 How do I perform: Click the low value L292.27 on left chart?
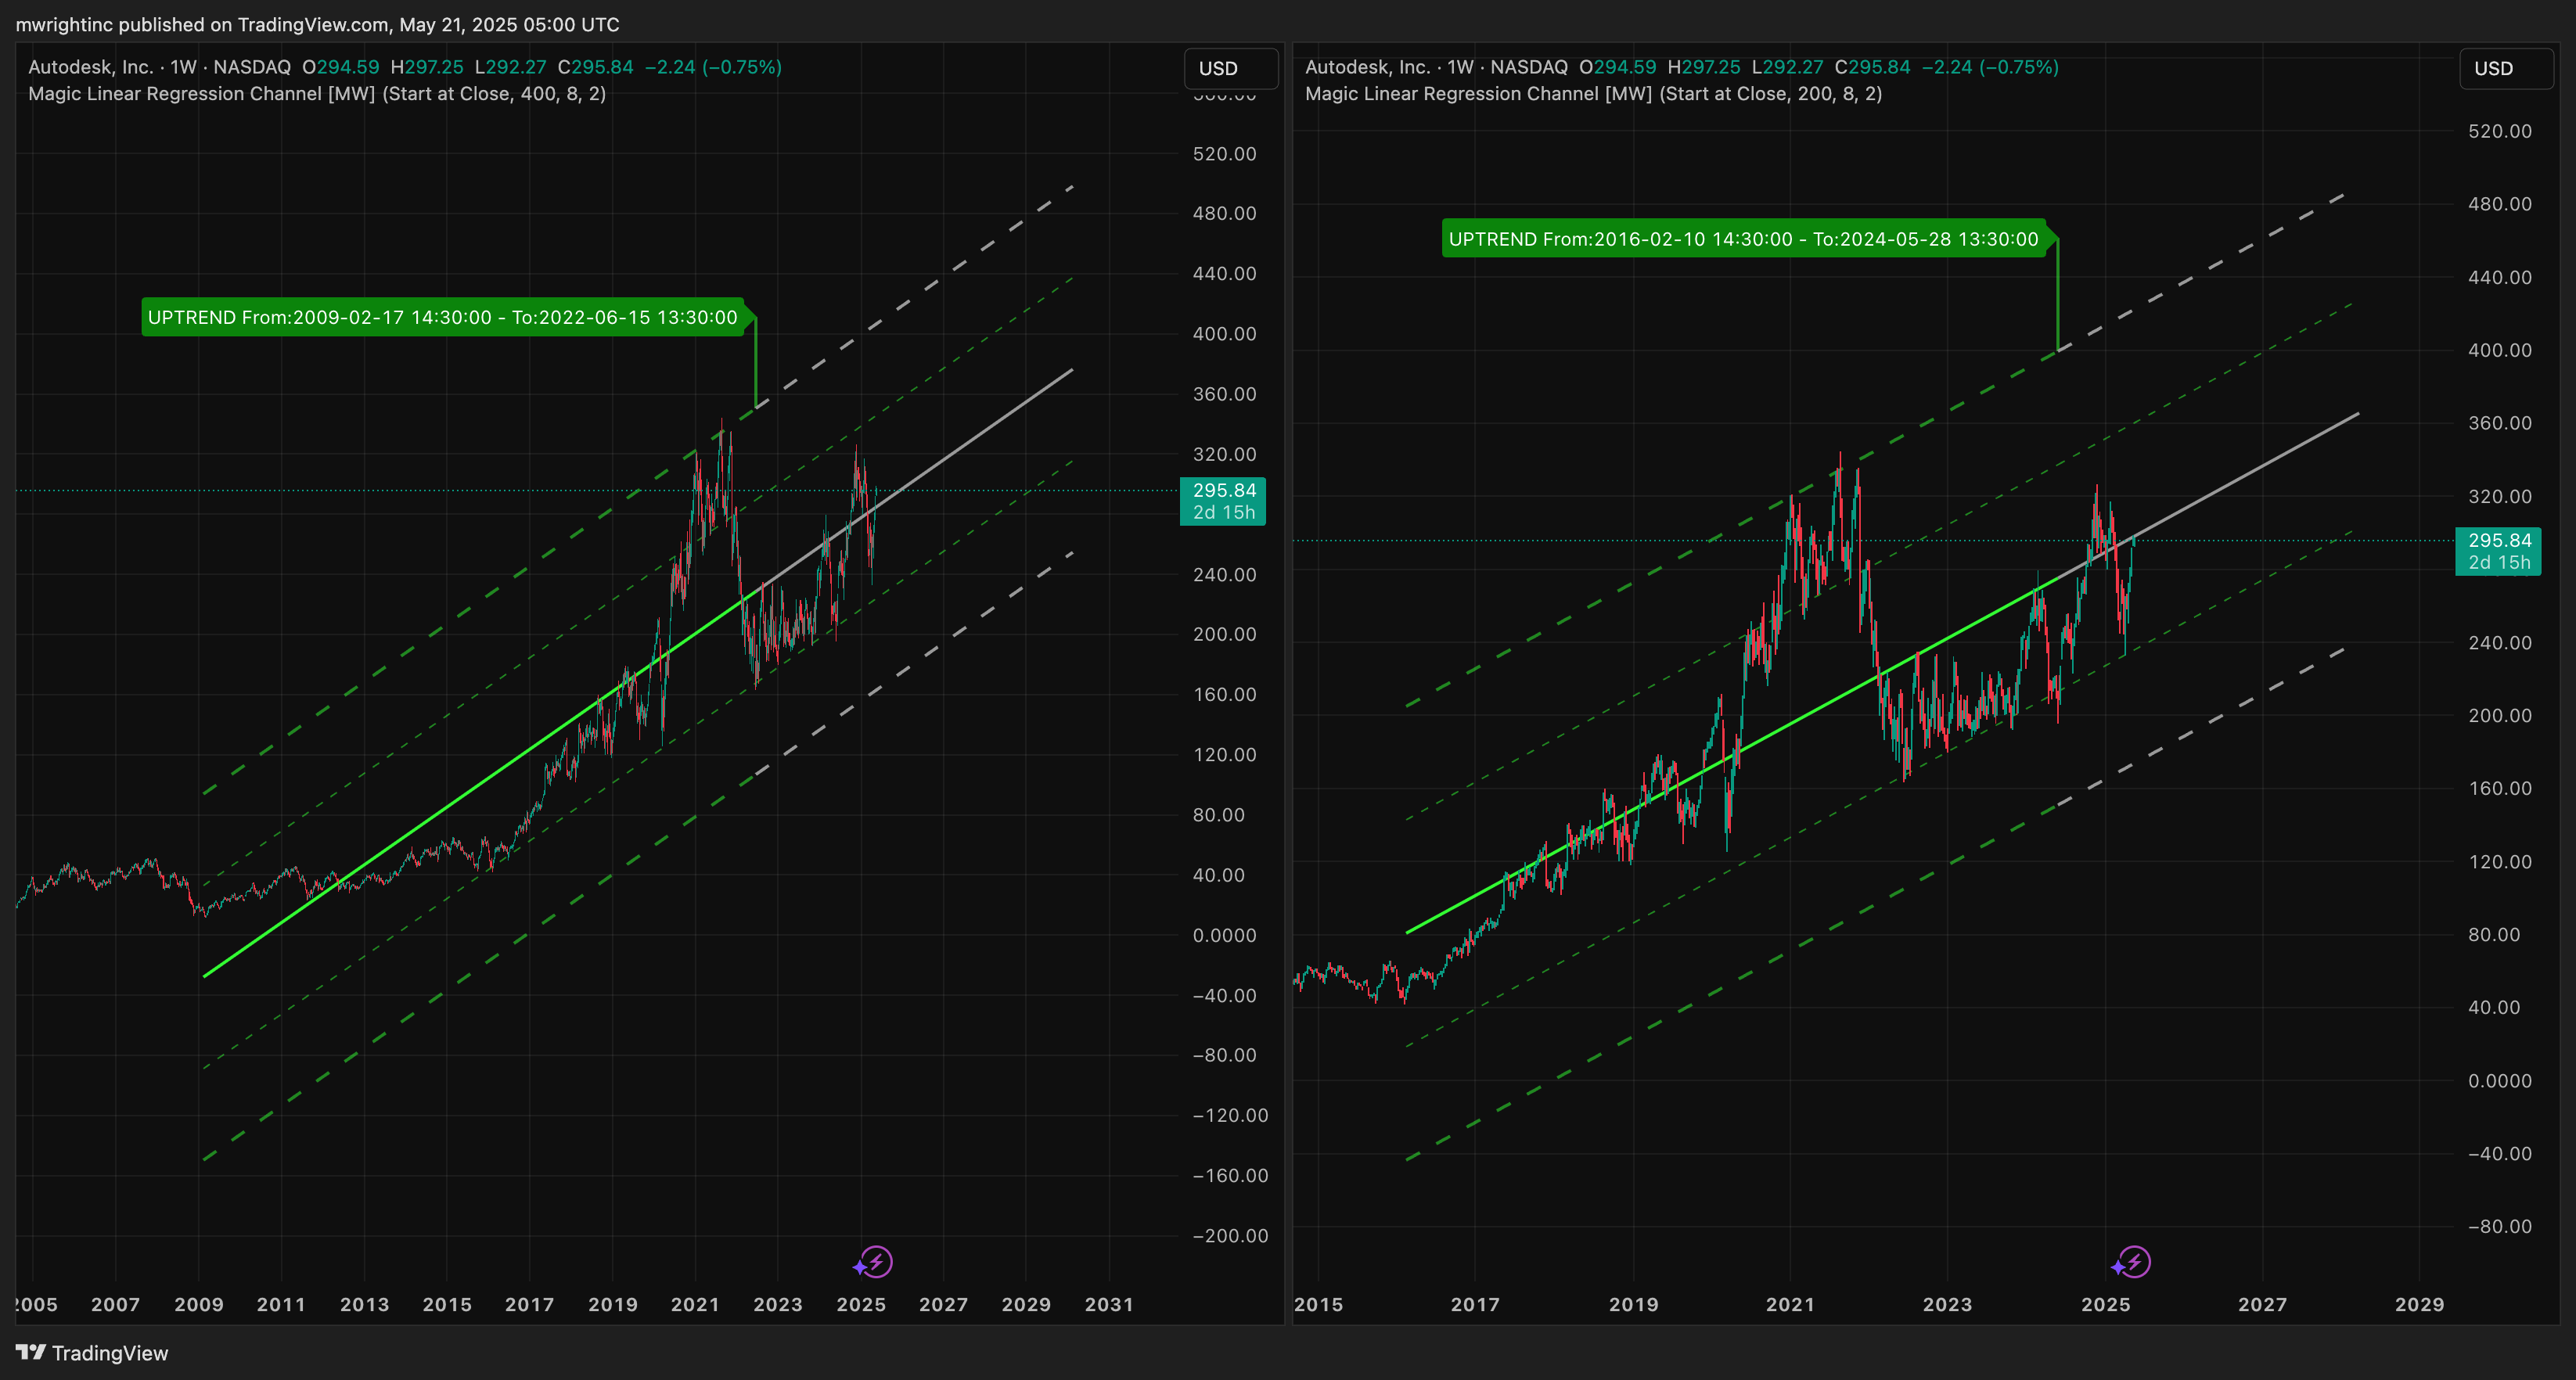click(x=510, y=67)
